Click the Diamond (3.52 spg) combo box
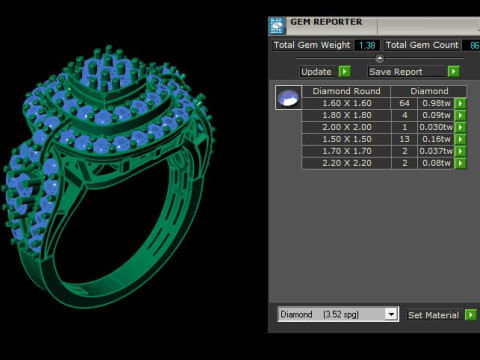This screenshot has width=480, height=360. click(338, 314)
